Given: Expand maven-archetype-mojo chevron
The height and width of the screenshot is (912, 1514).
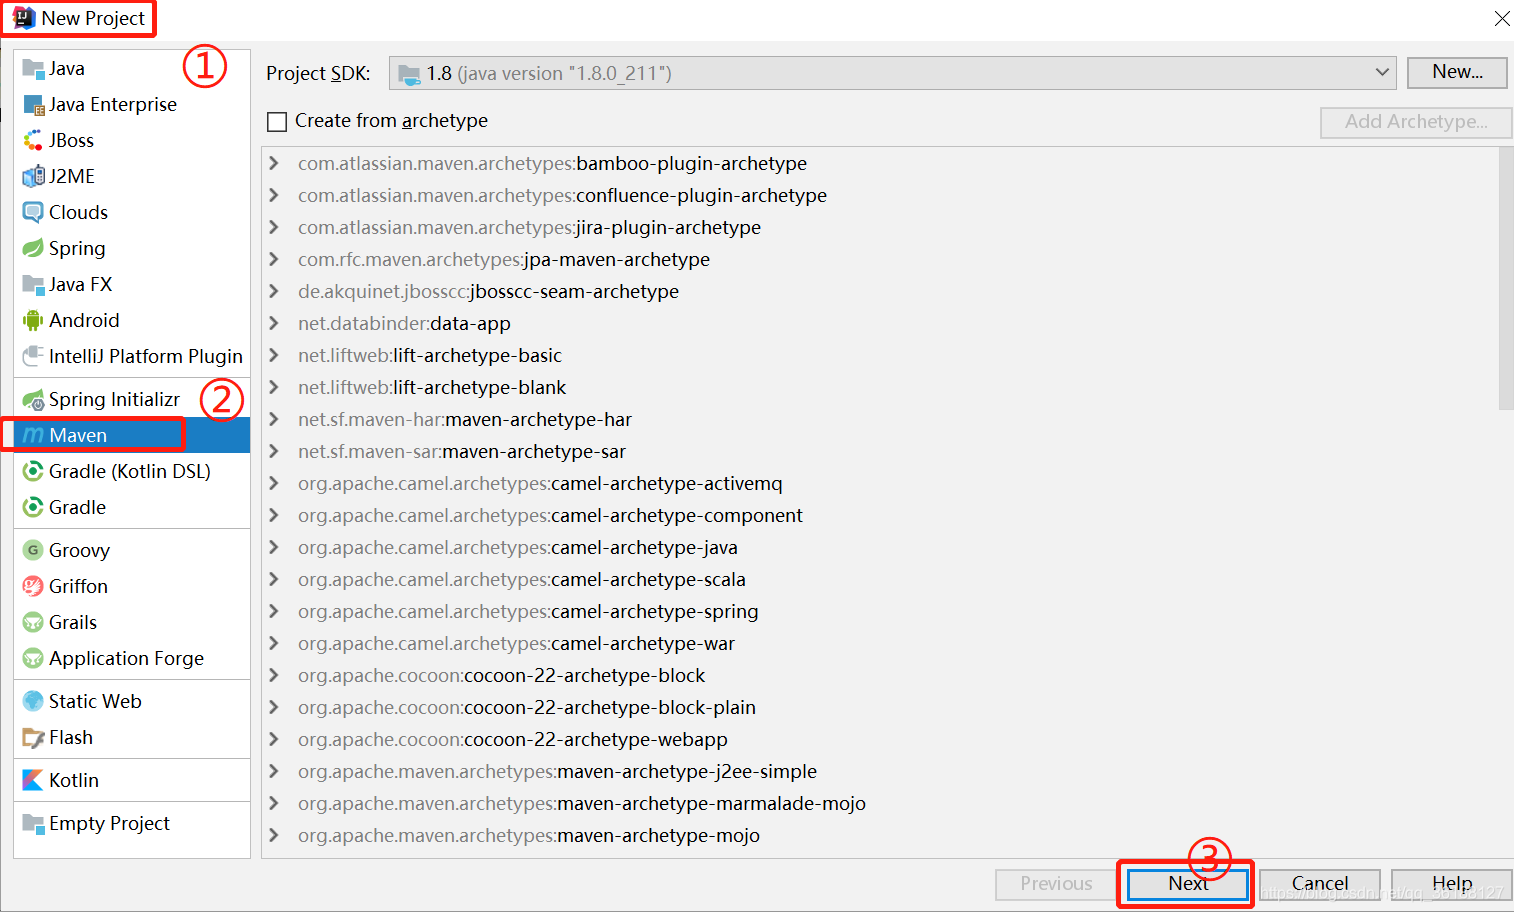Looking at the screenshot, I should [x=274, y=835].
